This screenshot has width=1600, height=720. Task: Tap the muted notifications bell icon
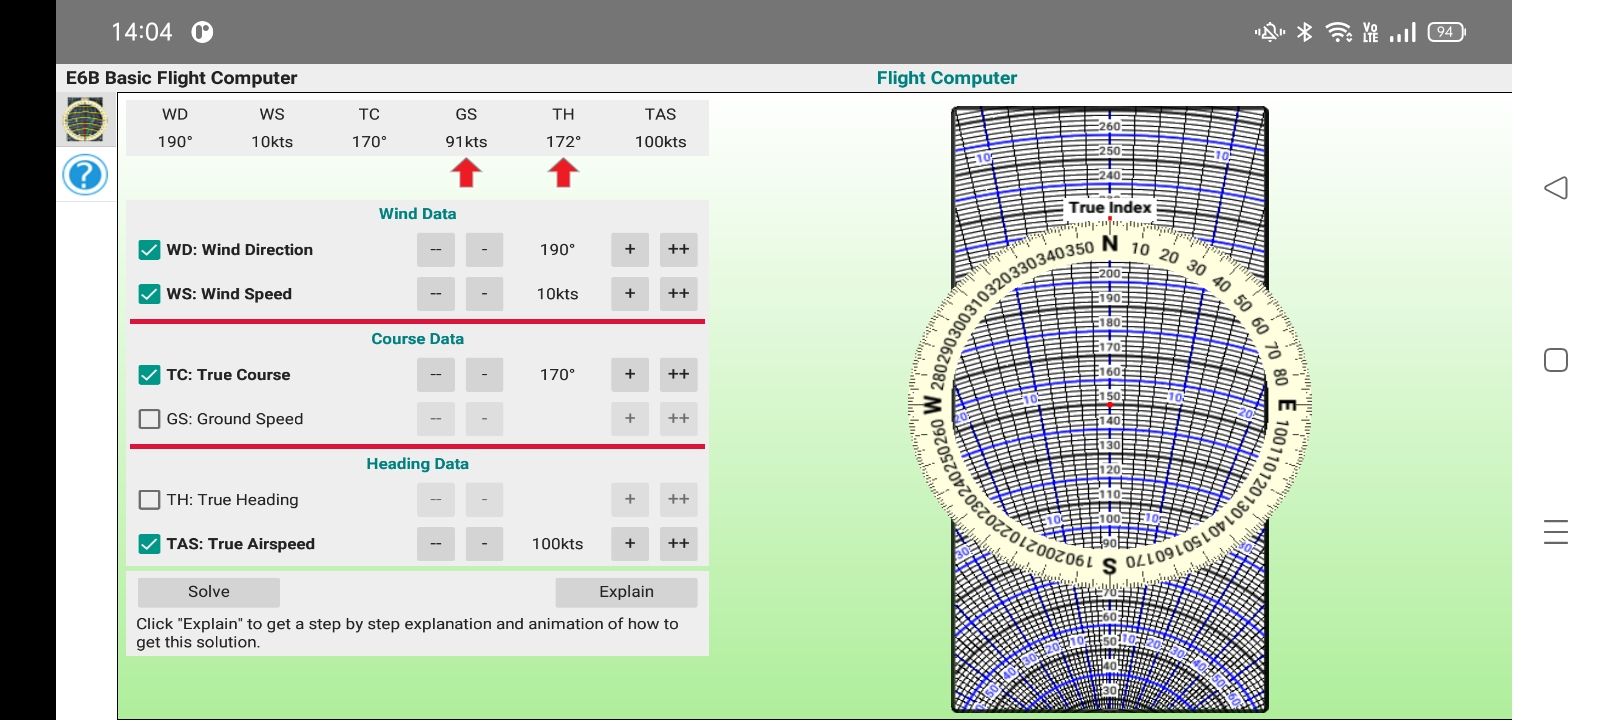(1270, 32)
